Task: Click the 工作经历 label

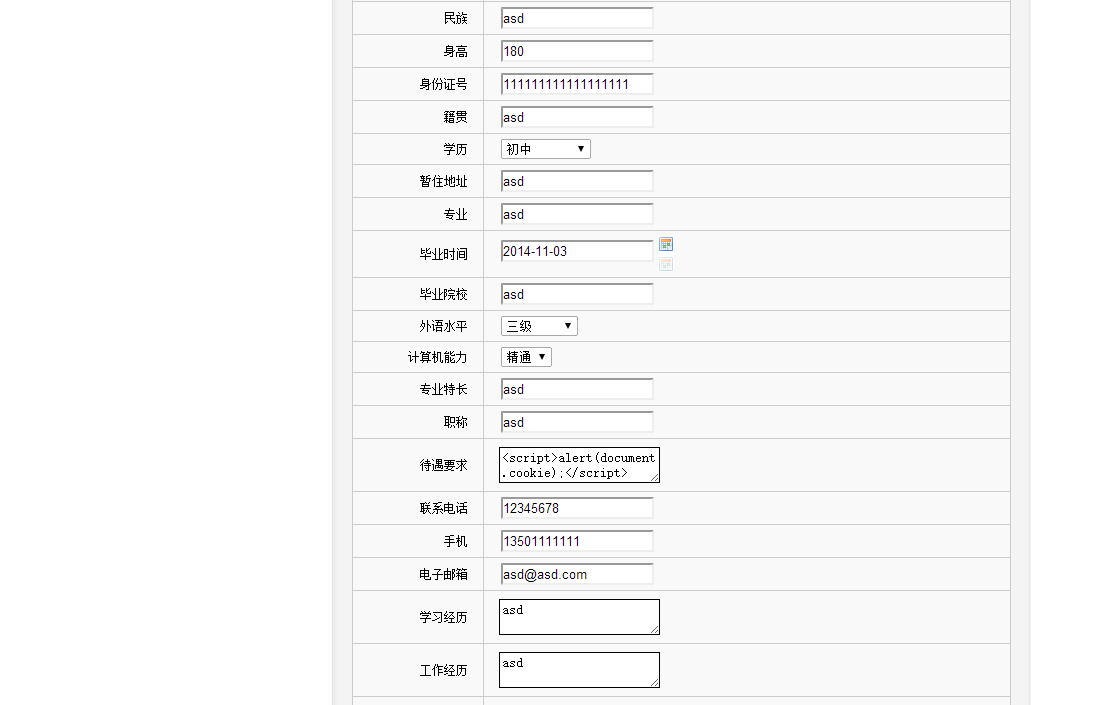Action: pyautogui.click(x=443, y=671)
